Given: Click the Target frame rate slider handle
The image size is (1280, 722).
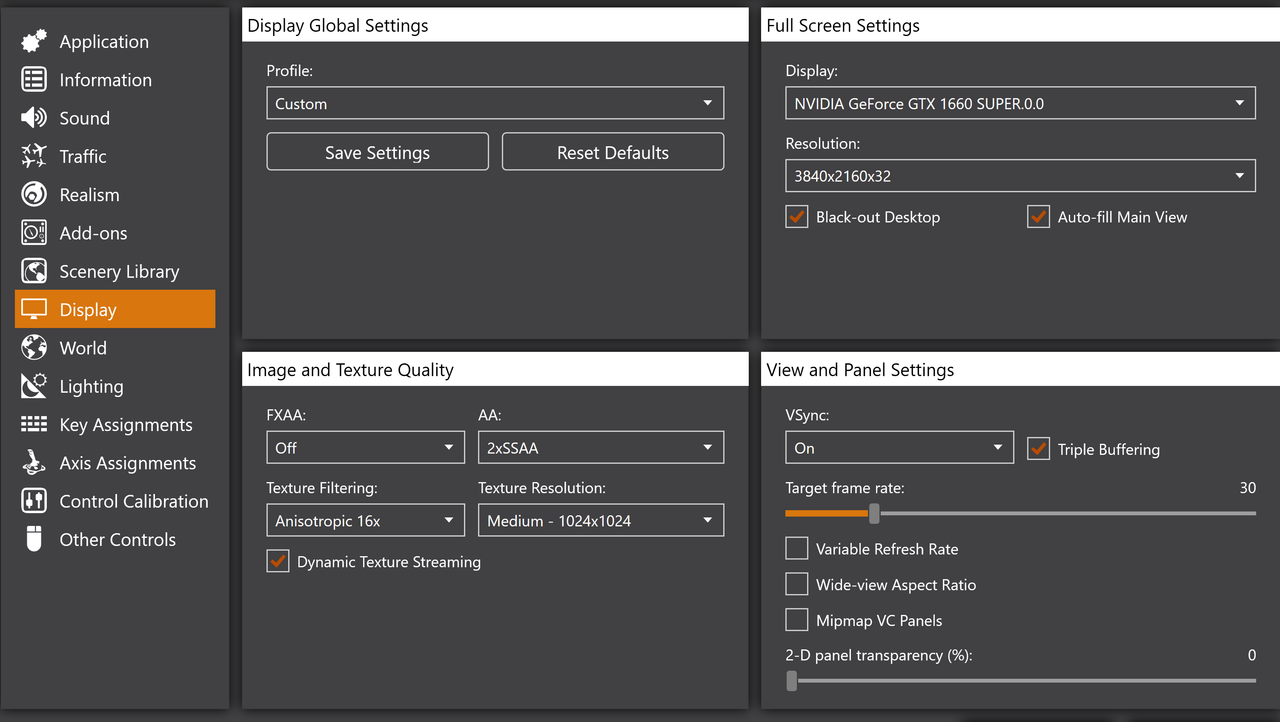Looking at the screenshot, I should [874, 513].
